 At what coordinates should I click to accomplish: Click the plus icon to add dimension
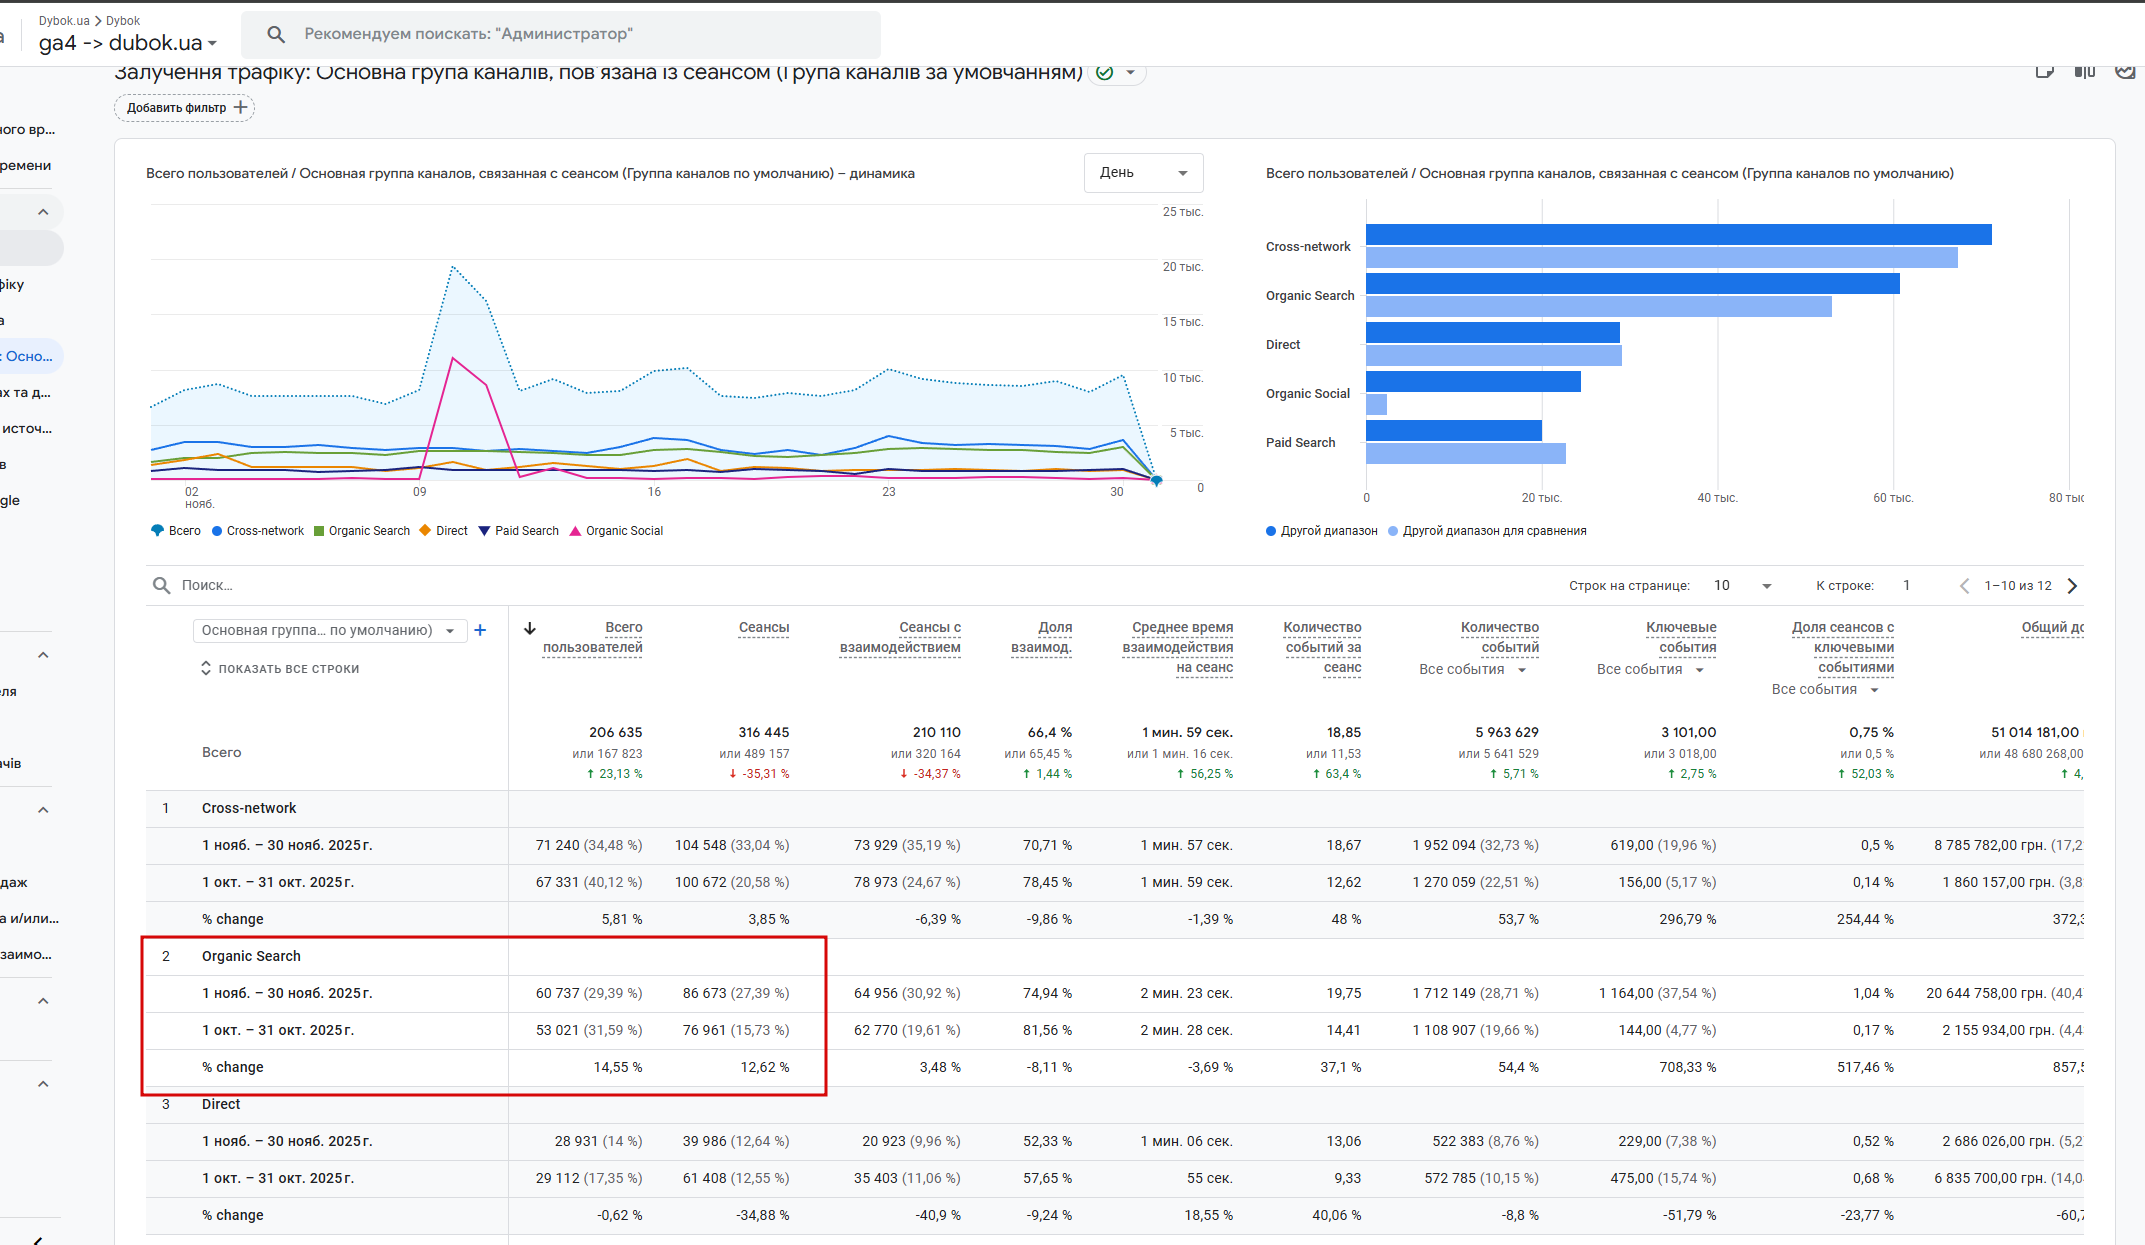click(480, 630)
